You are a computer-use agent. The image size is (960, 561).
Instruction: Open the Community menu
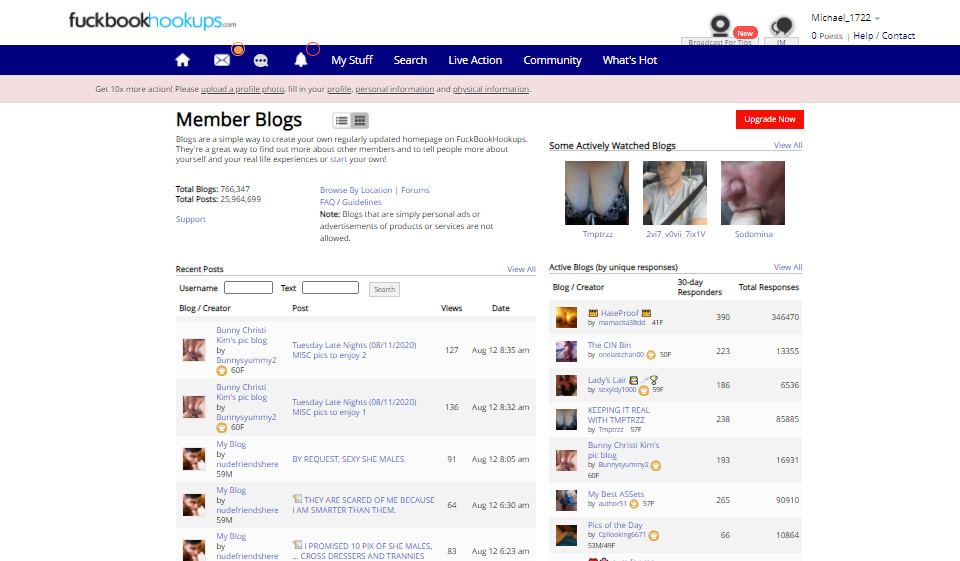coord(552,60)
